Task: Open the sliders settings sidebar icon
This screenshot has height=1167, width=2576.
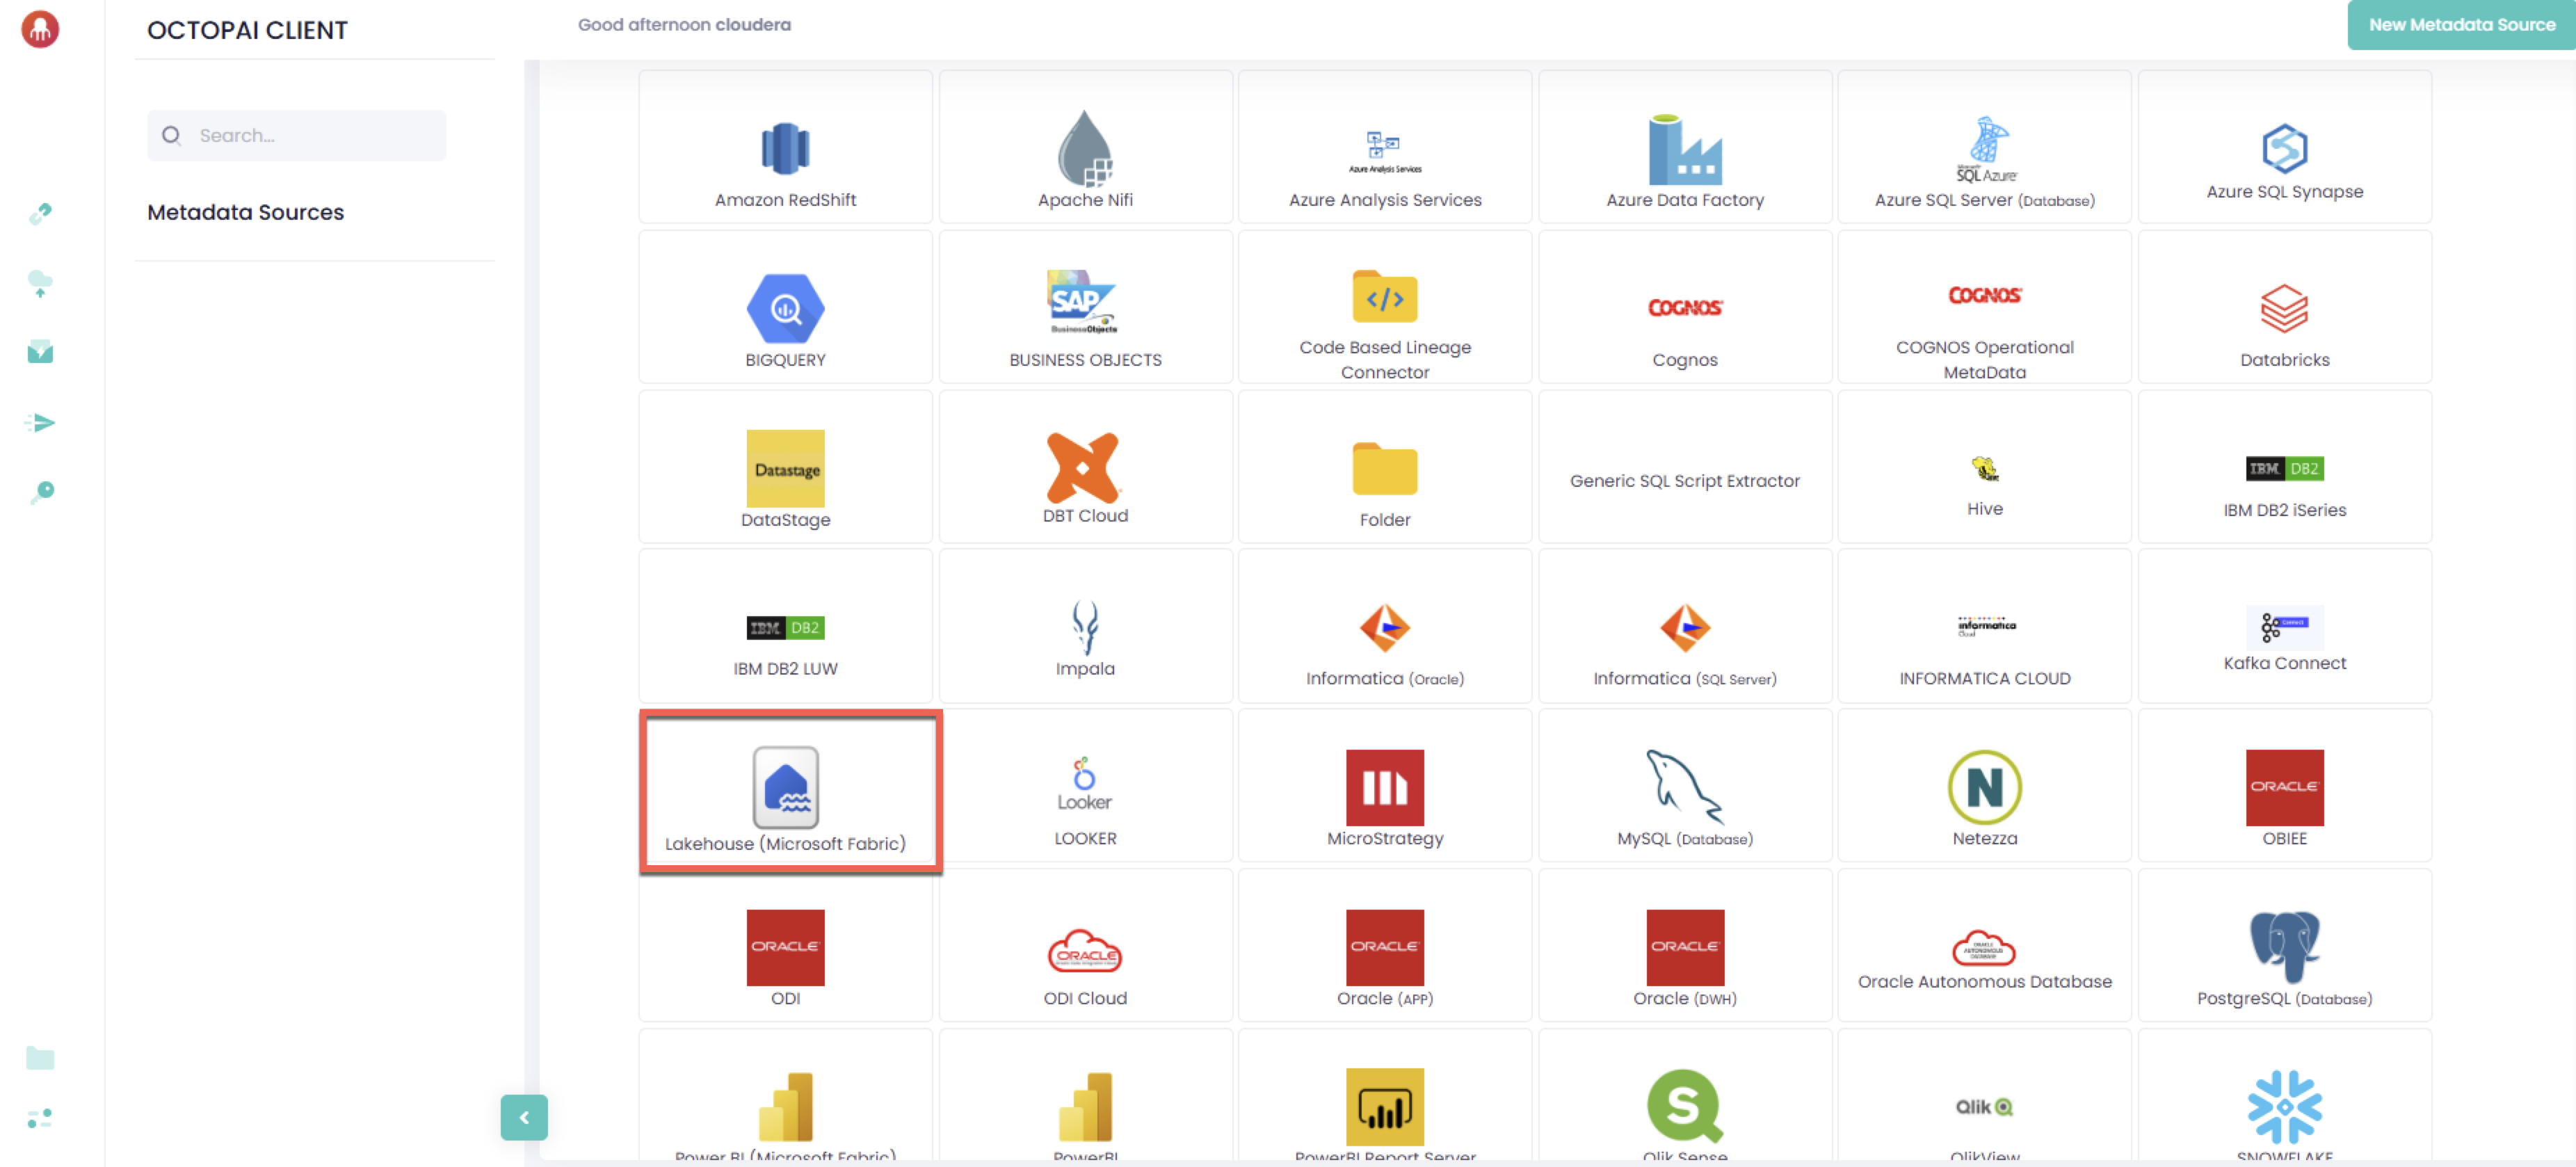Action: [40, 1118]
